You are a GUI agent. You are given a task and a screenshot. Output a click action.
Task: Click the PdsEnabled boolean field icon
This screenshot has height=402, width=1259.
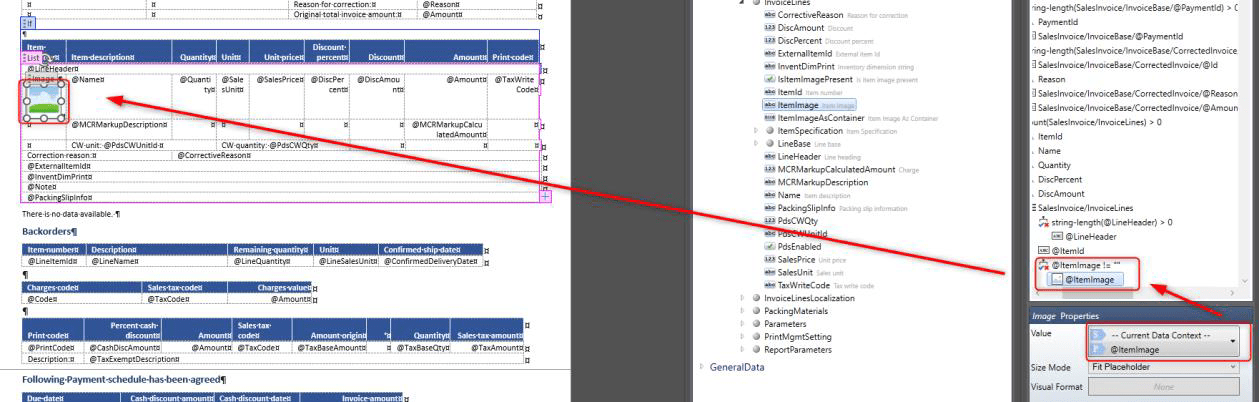click(x=769, y=246)
